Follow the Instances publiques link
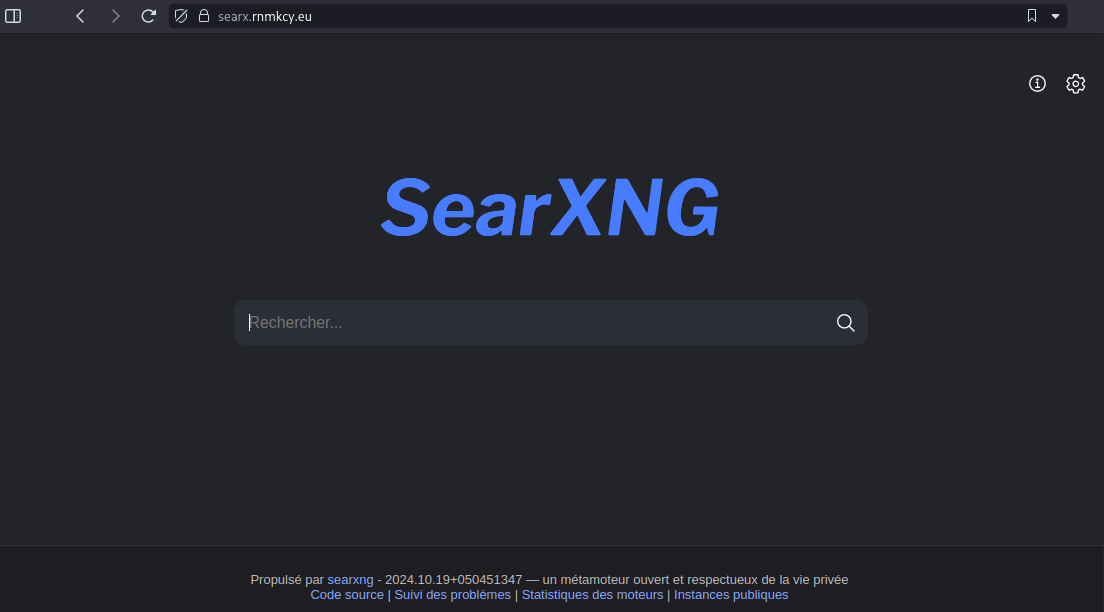1104x612 pixels. 731,595
